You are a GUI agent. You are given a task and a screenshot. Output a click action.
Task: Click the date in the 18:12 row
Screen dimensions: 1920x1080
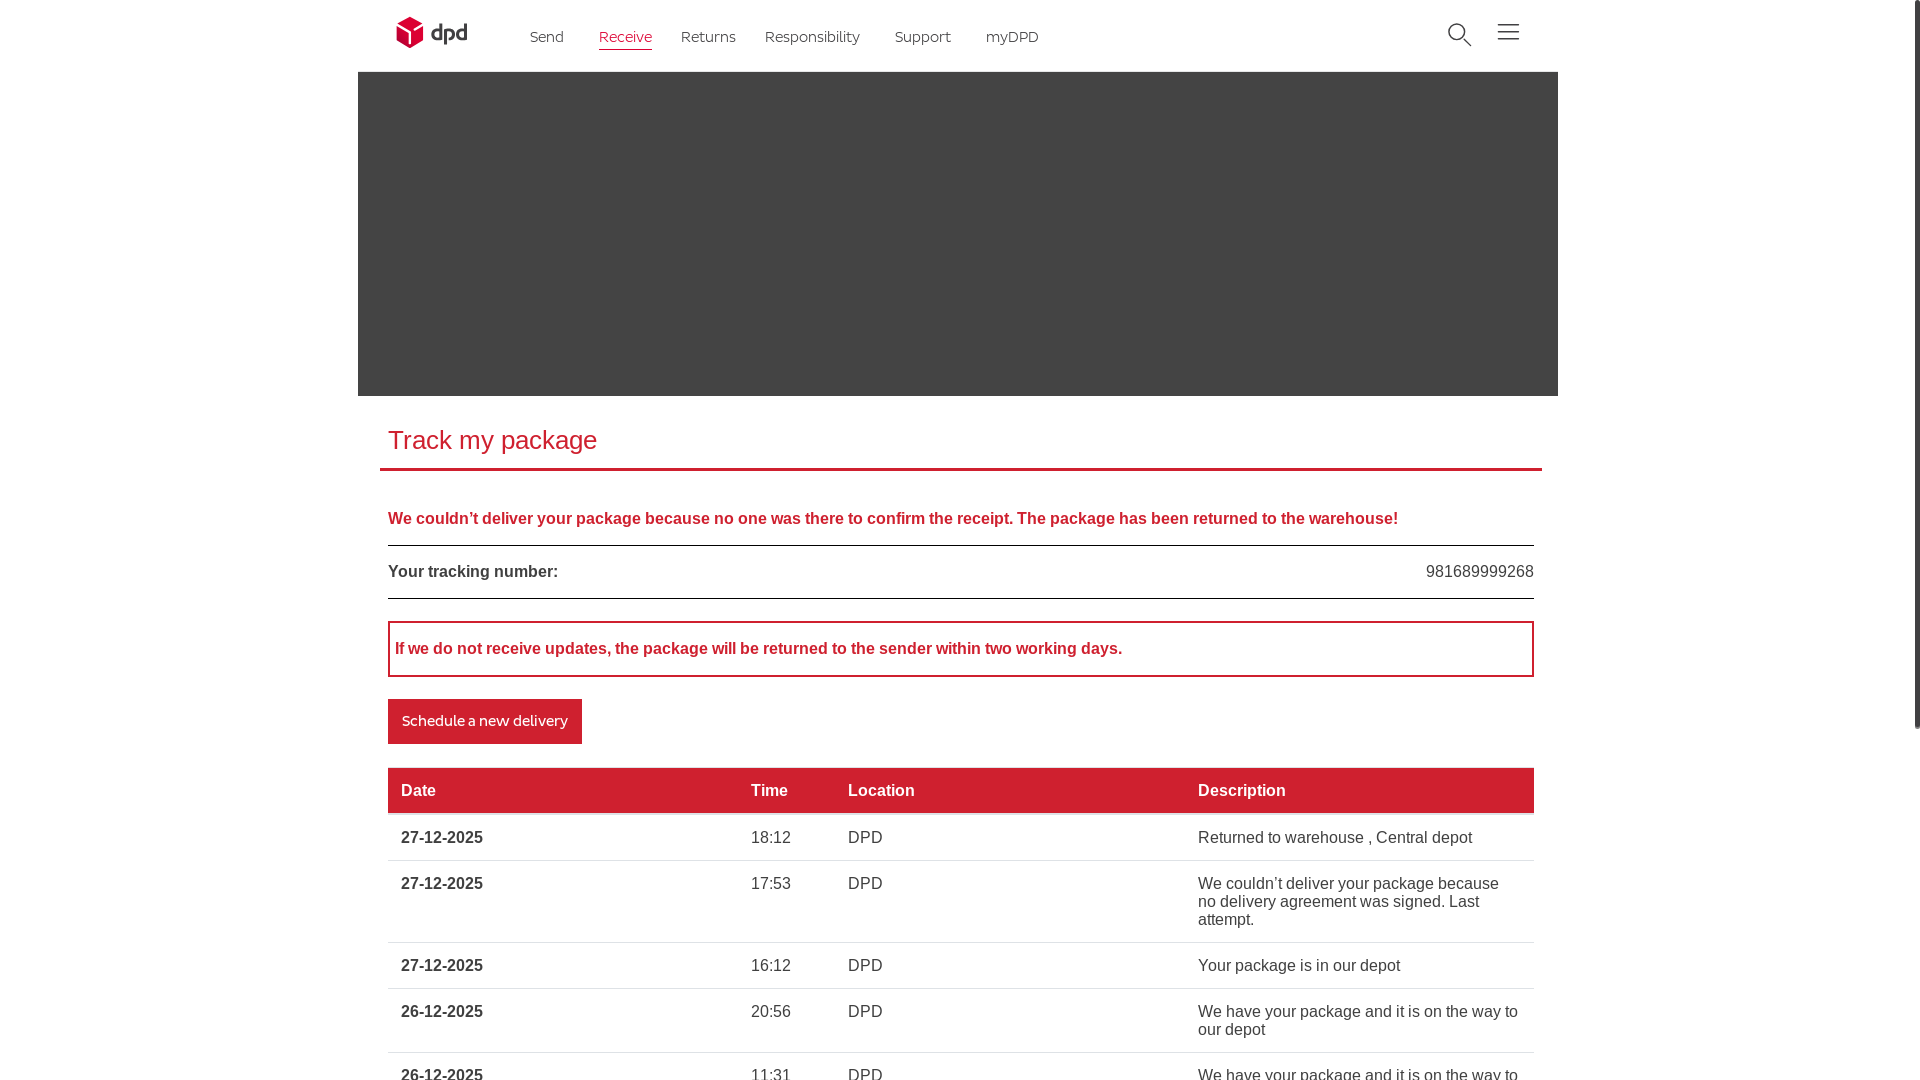[x=442, y=838]
